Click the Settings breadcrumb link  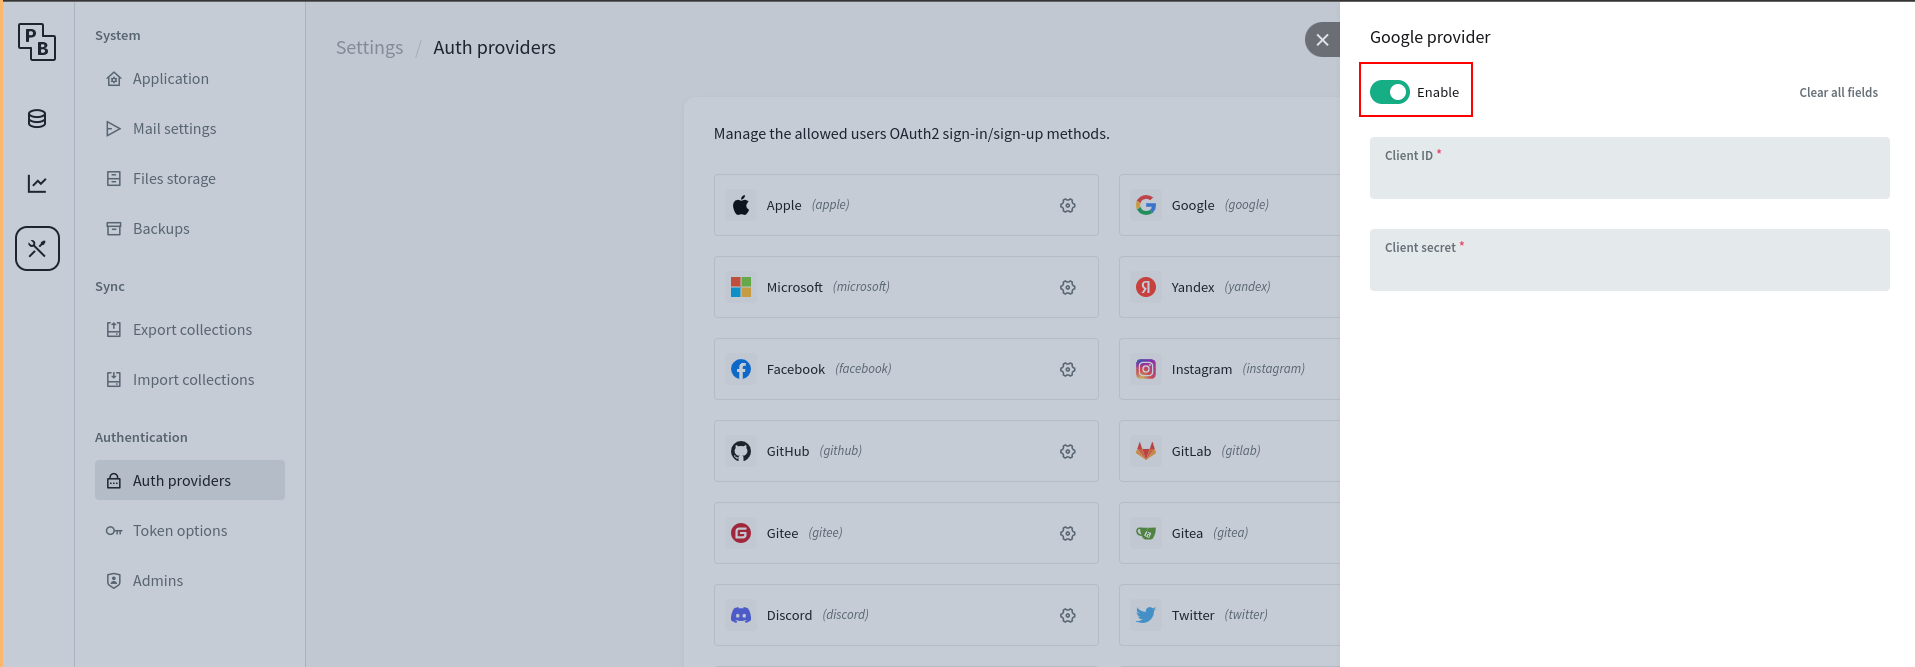coord(369,48)
